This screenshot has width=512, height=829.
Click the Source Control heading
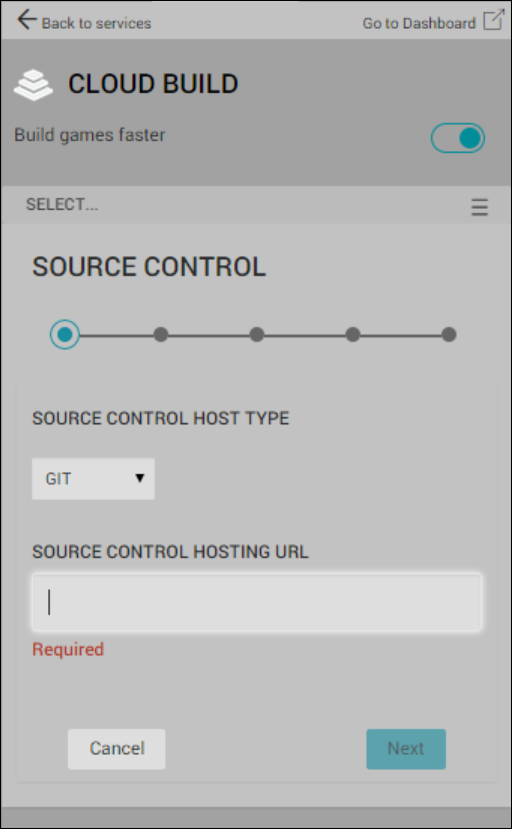click(149, 266)
